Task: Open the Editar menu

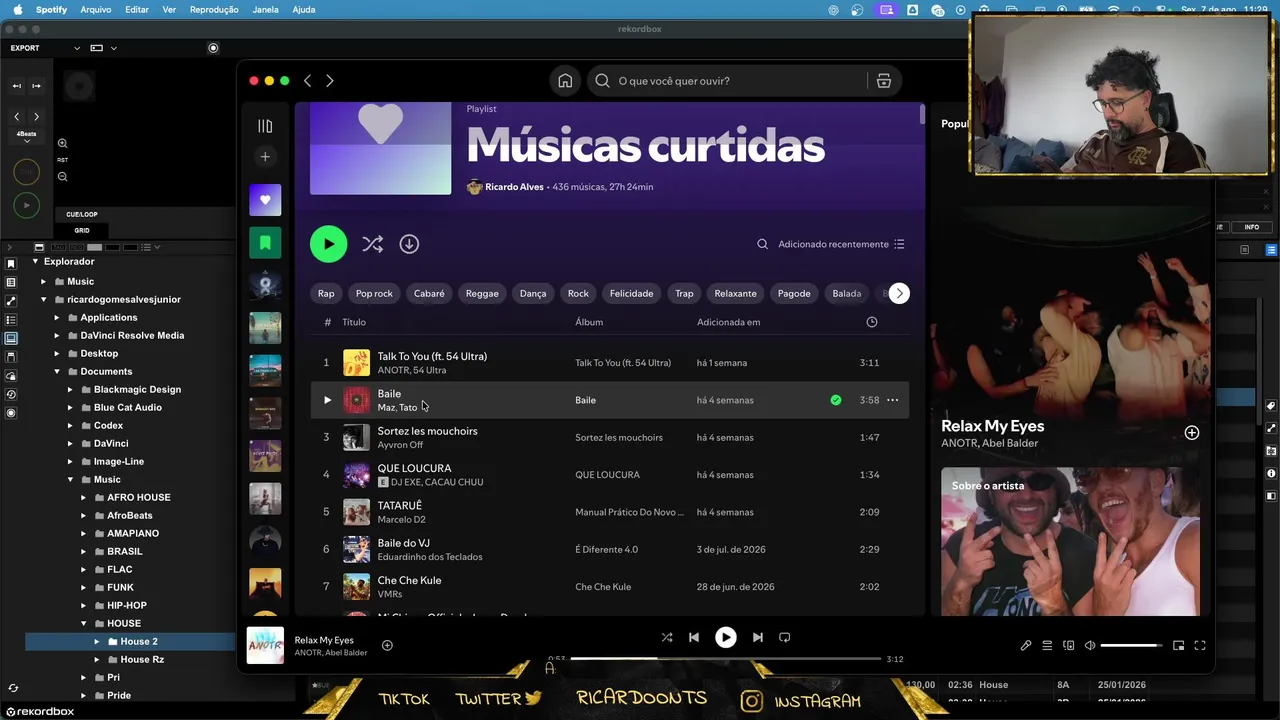Action: [x=137, y=10]
